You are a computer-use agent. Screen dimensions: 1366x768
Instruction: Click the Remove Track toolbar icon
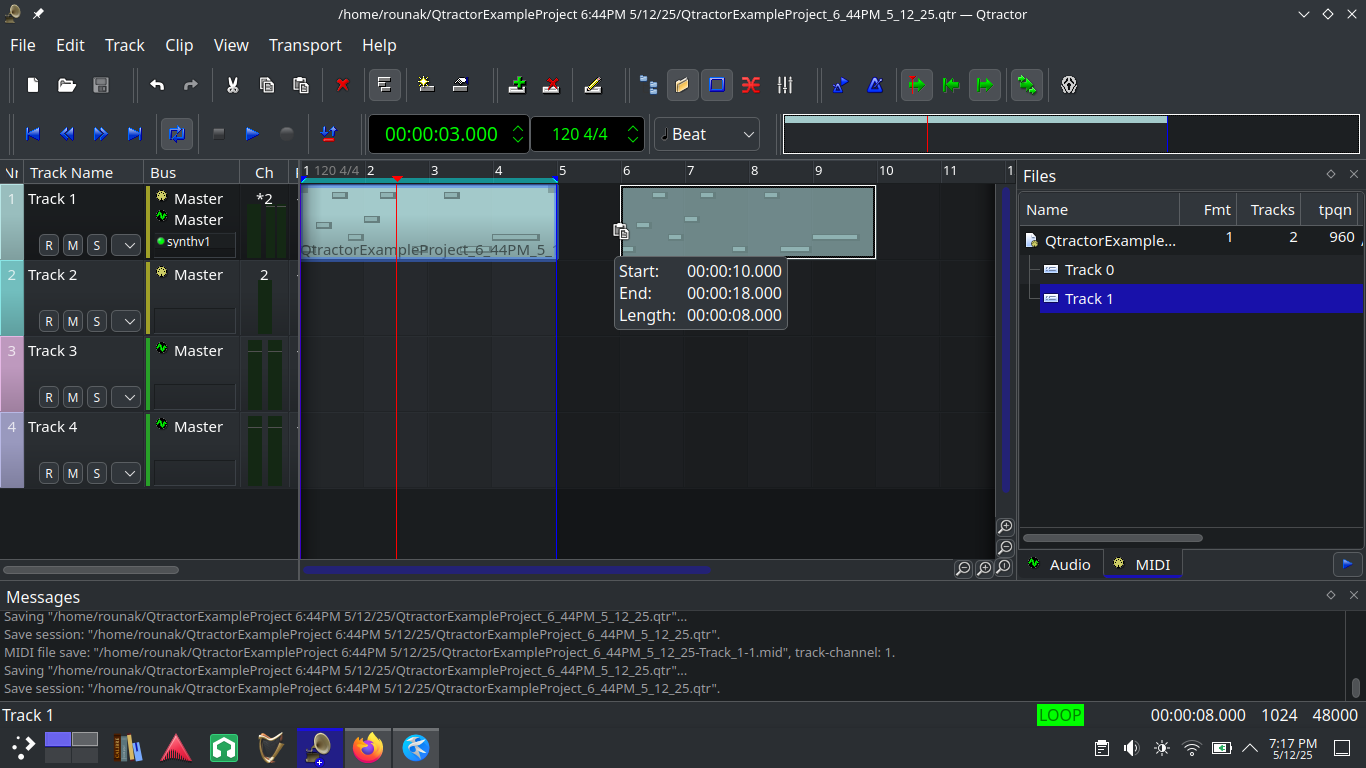pyautogui.click(x=551, y=85)
